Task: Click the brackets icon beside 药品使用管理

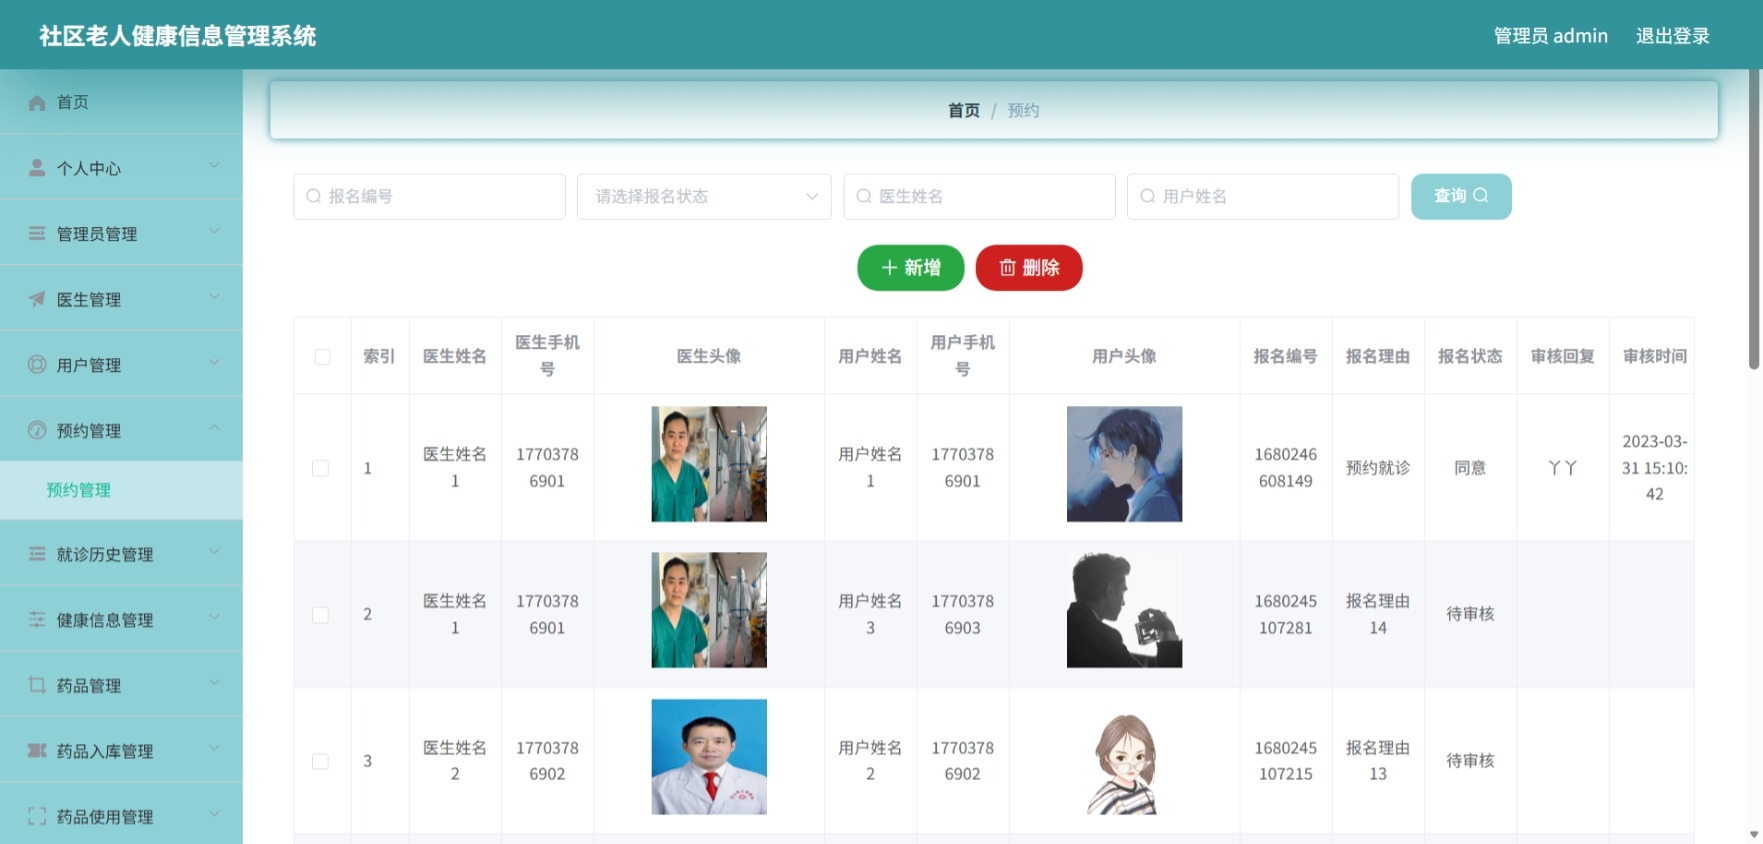Action: [37, 816]
